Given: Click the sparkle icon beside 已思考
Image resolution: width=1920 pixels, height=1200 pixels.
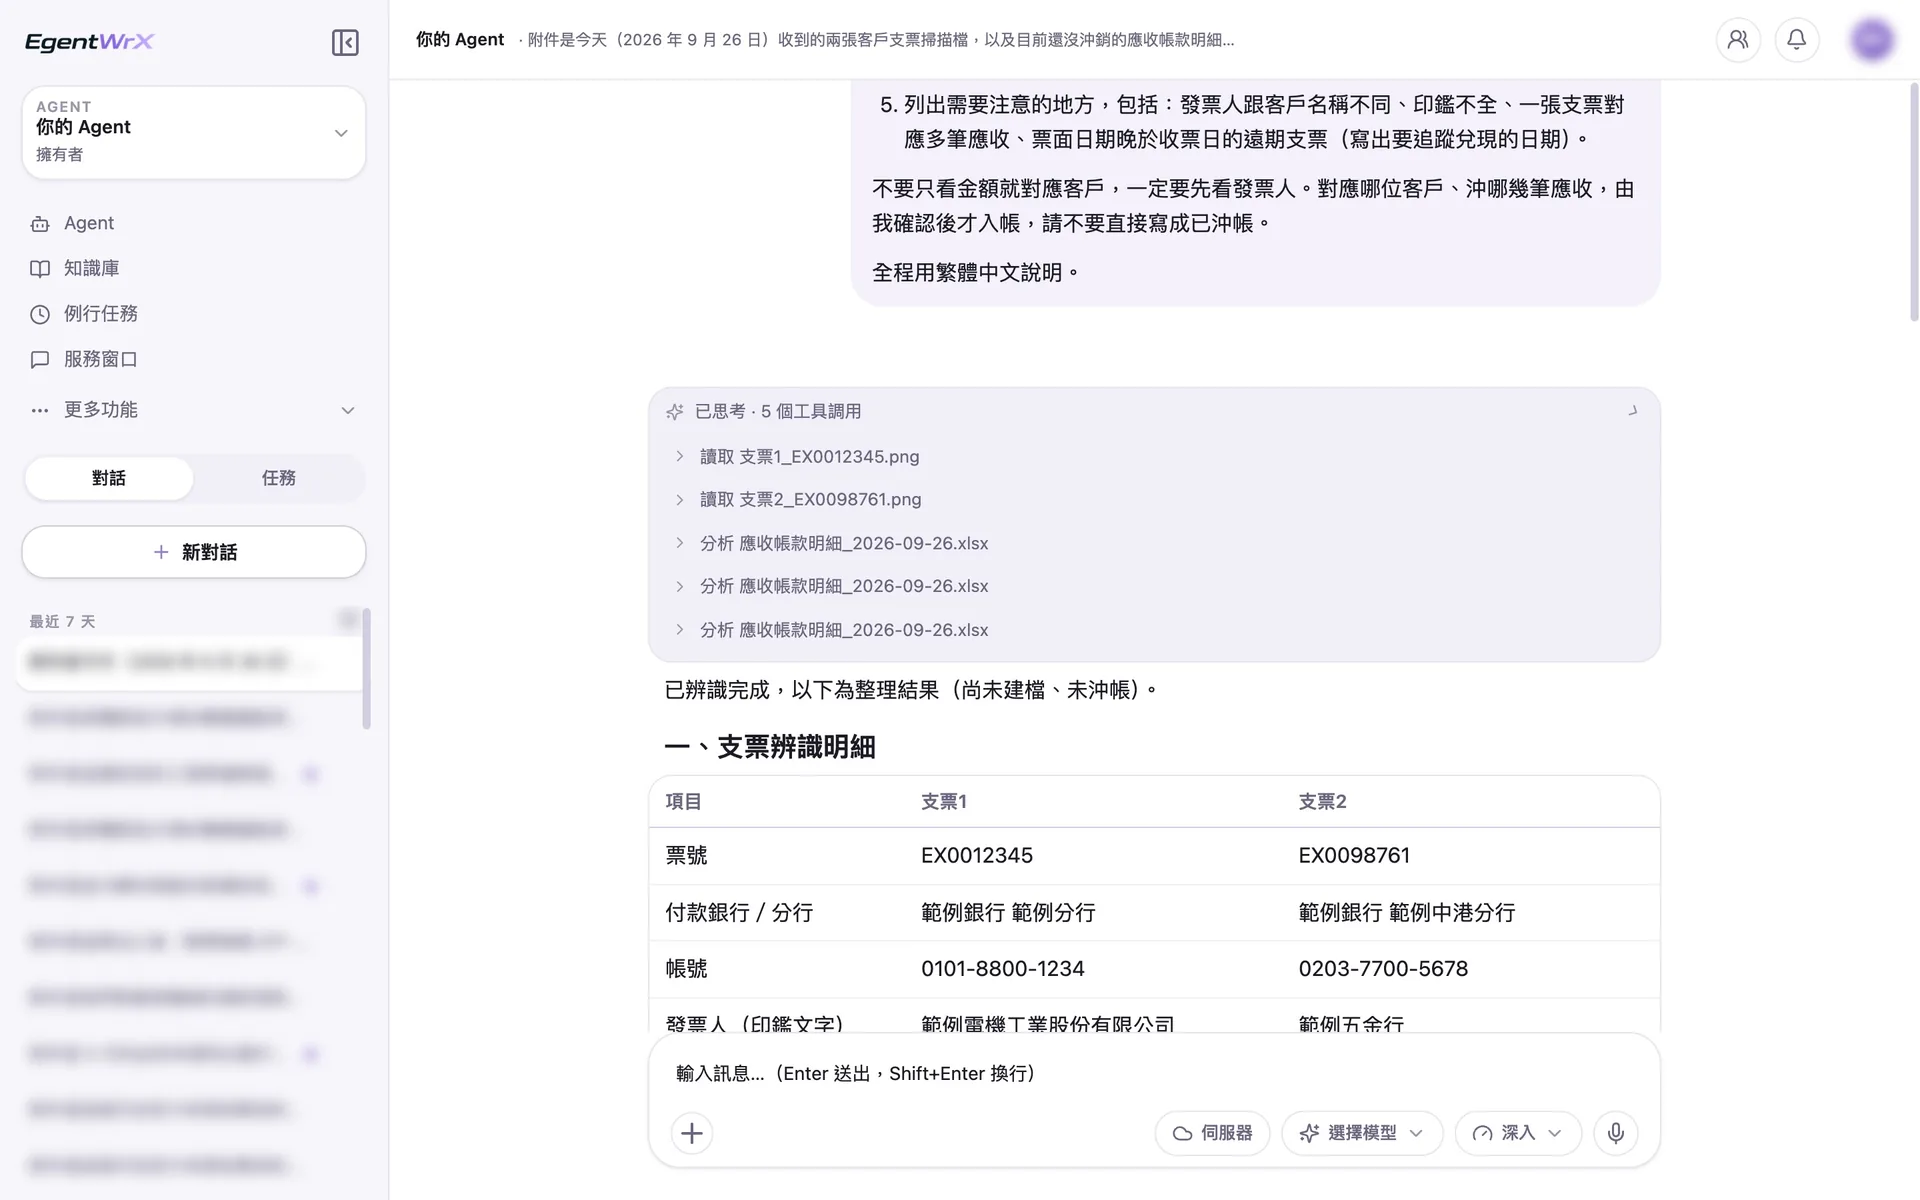Looking at the screenshot, I should [675, 411].
